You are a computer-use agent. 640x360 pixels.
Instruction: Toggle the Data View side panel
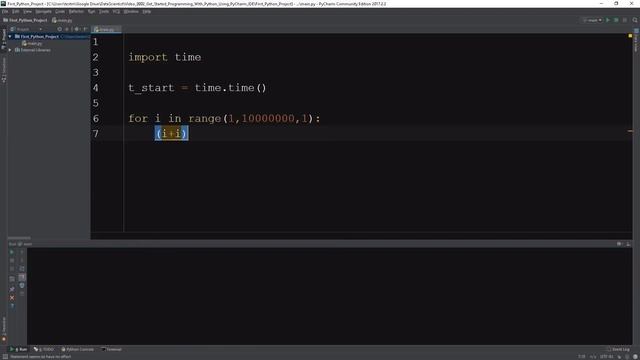tap(636, 41)
